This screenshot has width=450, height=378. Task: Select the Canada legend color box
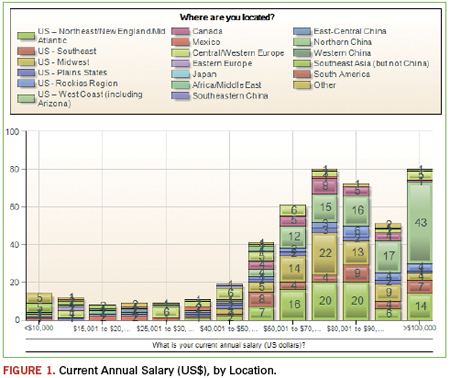(180, 31)
